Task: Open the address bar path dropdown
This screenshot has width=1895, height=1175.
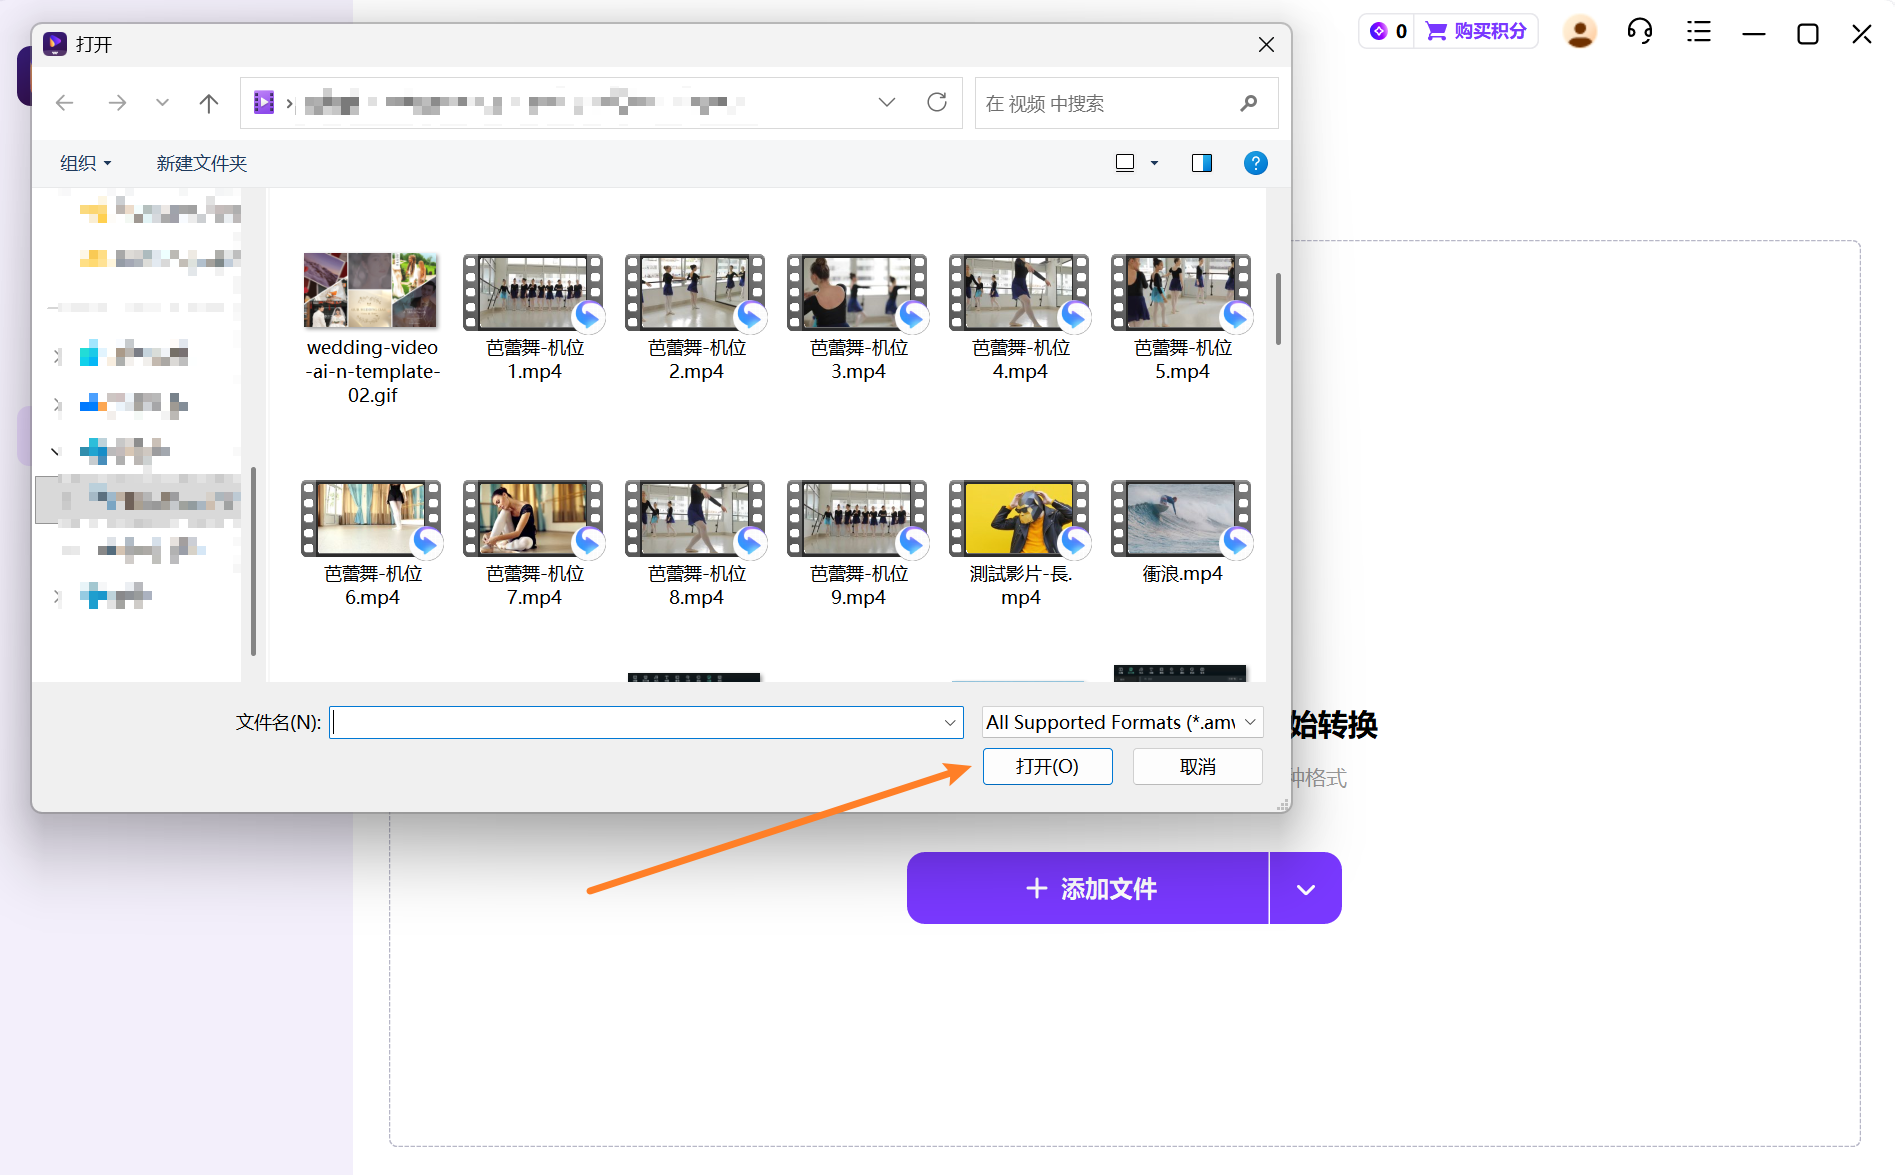Action: (886, 103)
